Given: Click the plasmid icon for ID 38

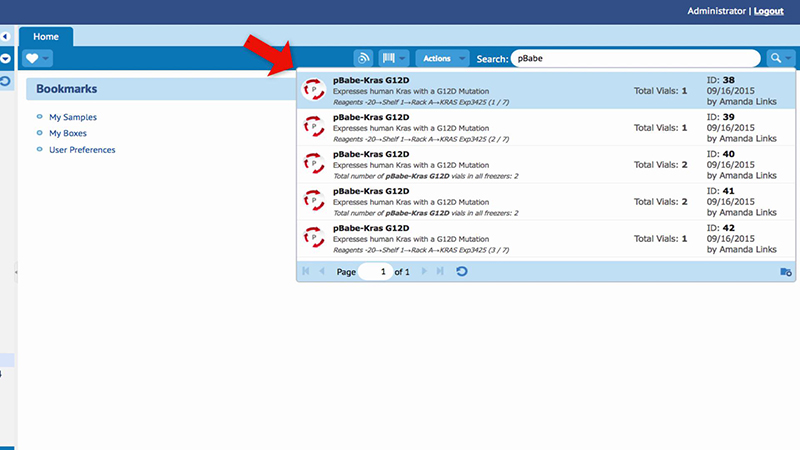Looking at the screenshot, I should (314, 89).
